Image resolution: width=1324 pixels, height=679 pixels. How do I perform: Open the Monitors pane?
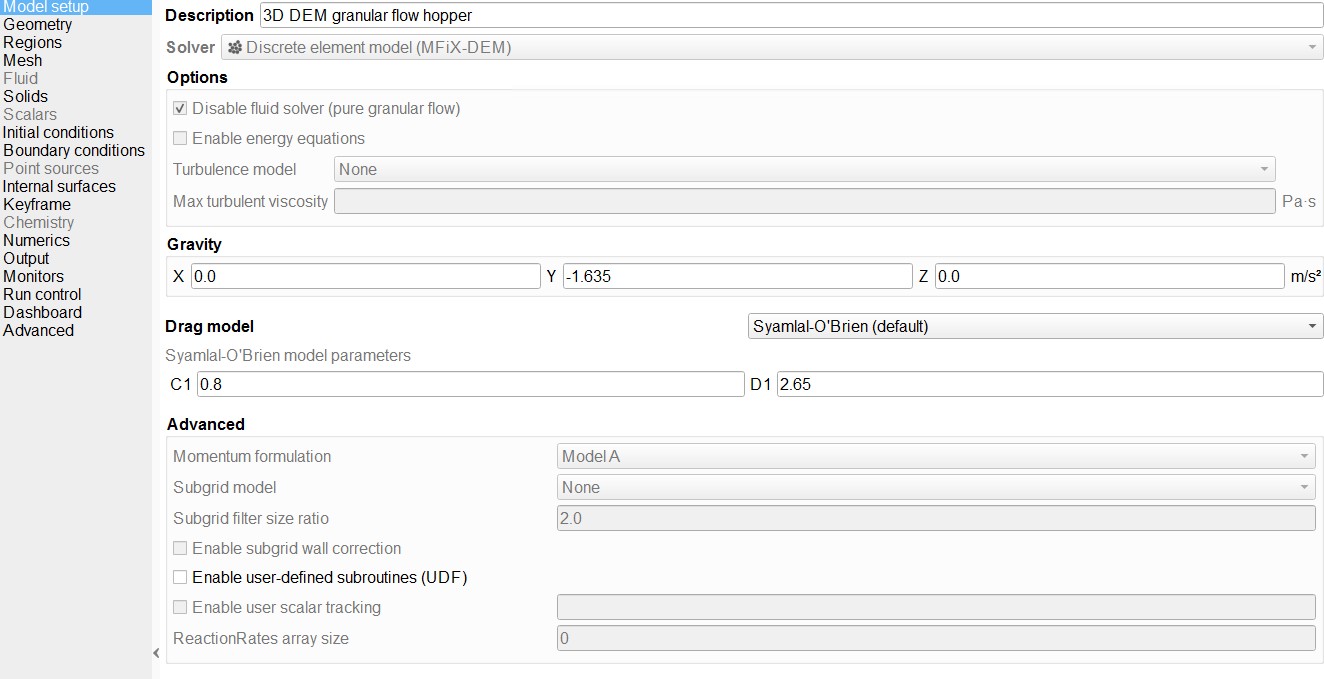pos(33,276)
